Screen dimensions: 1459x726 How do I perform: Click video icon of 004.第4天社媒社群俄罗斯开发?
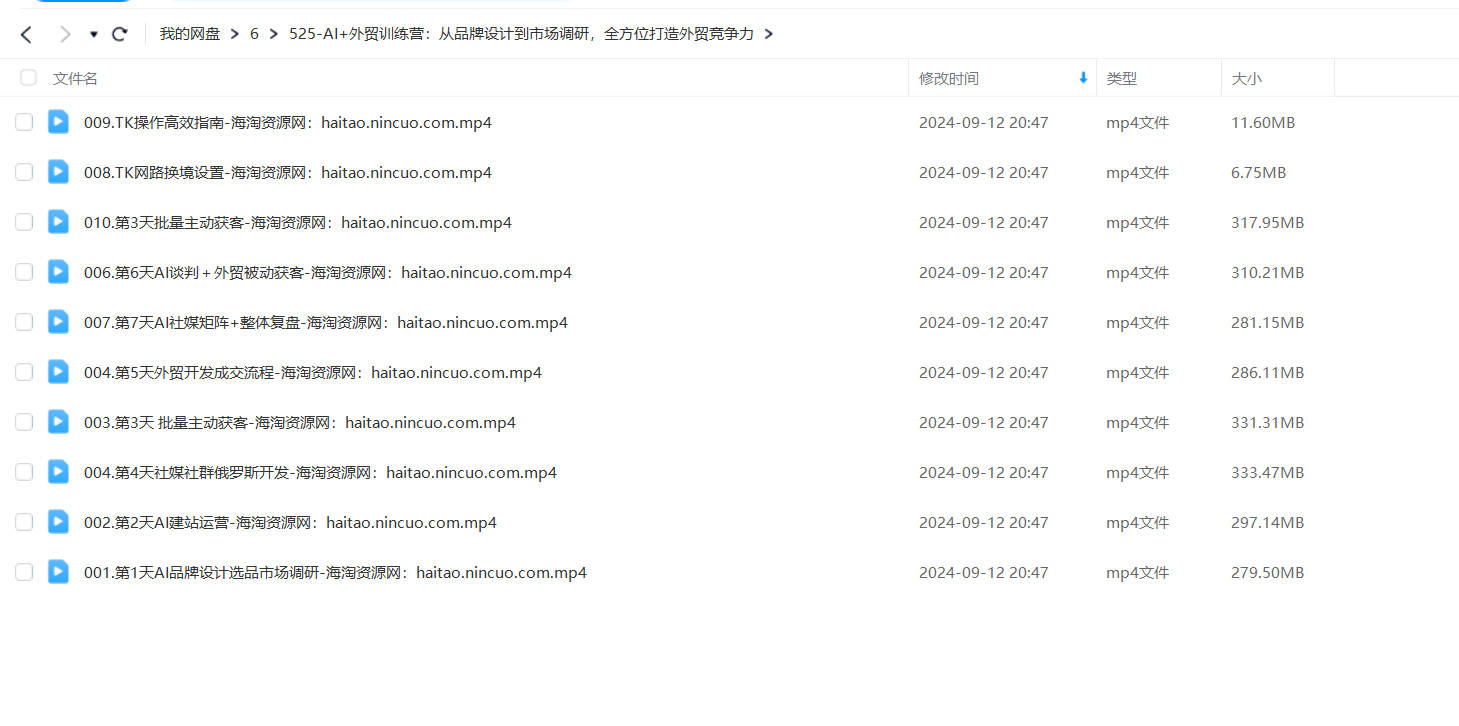point(59,471)
